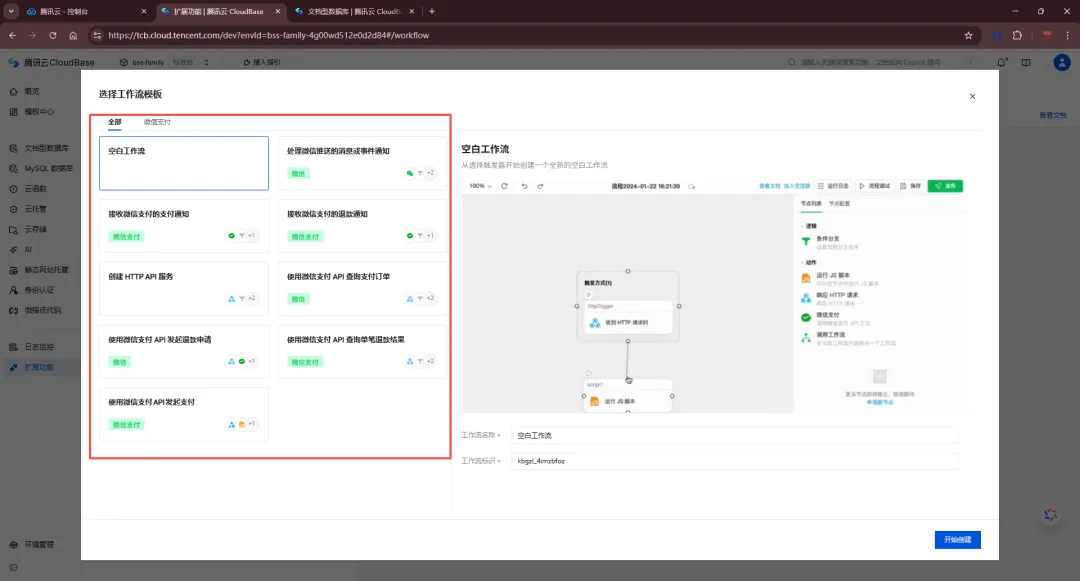Close the 扩展功能 browser tab
This screenshot has width=1080, height=581.
[x=278, y=12]
